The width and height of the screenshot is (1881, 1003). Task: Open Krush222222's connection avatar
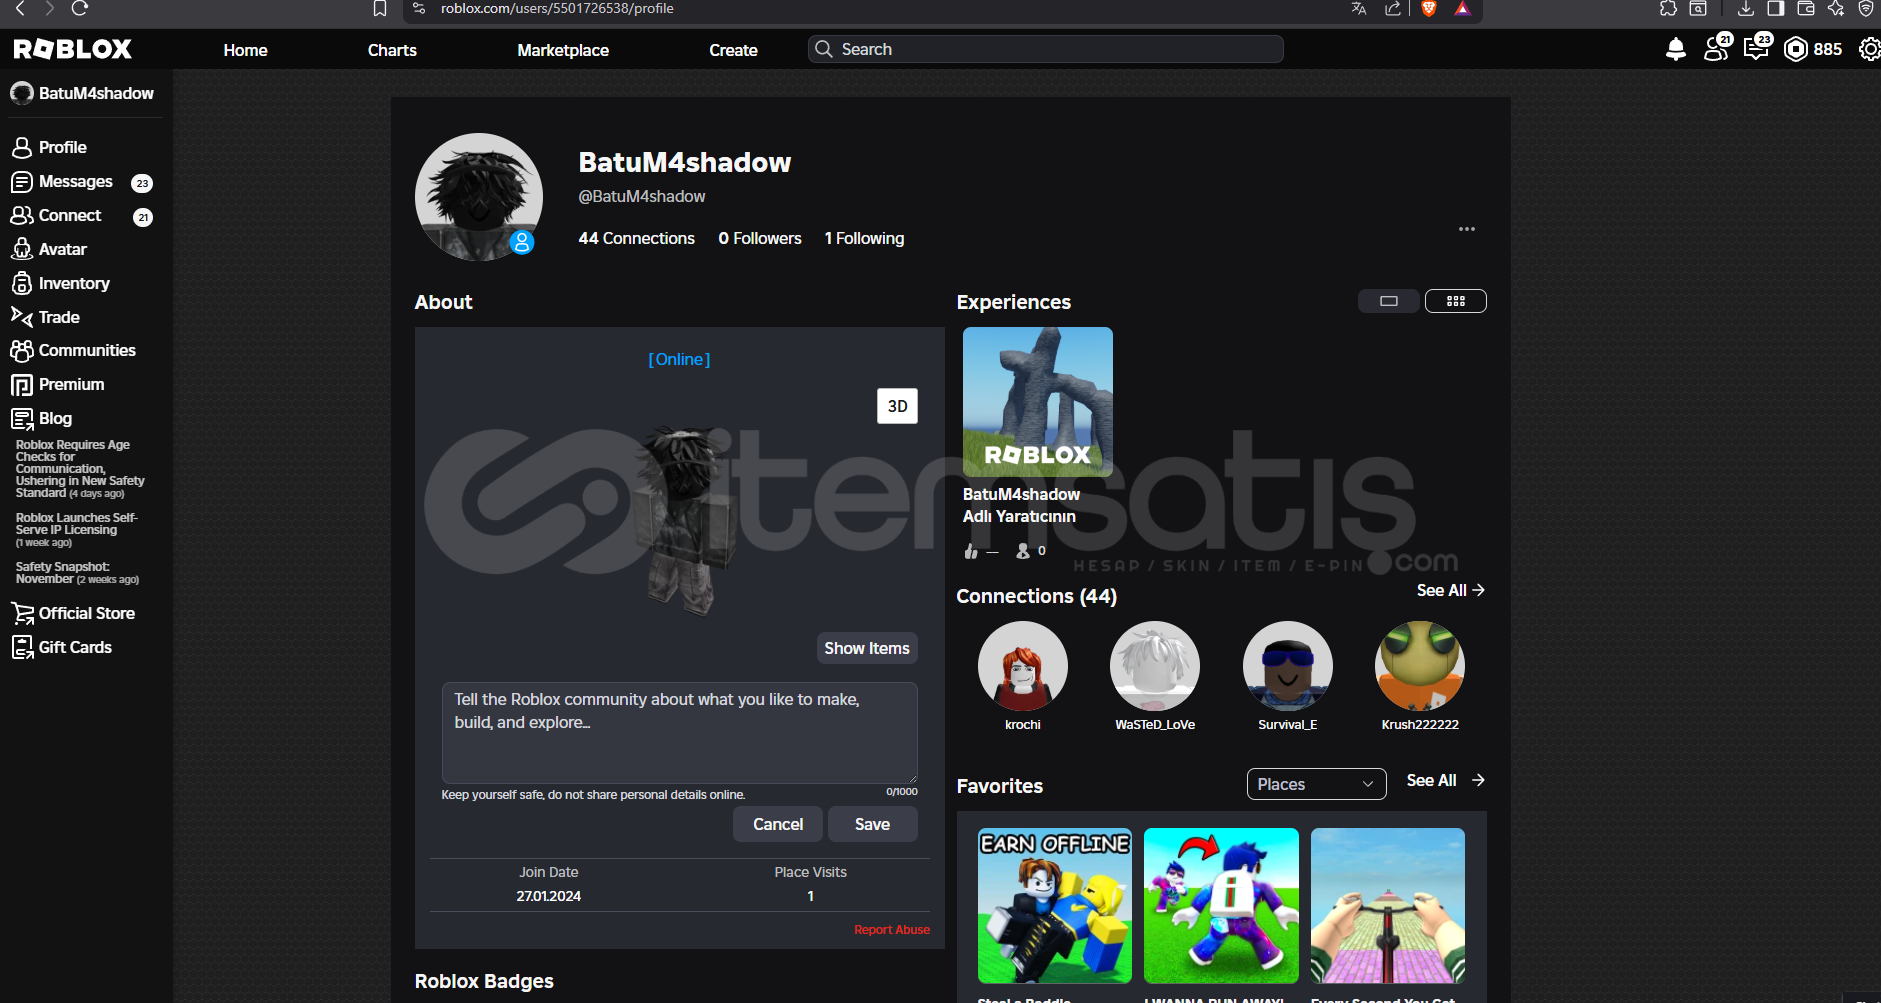(1420, 666)
